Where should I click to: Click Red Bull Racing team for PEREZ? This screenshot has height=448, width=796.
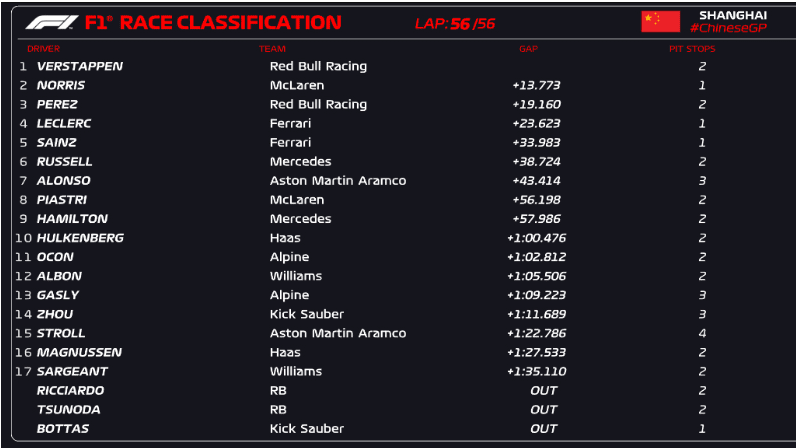(318, 104)
